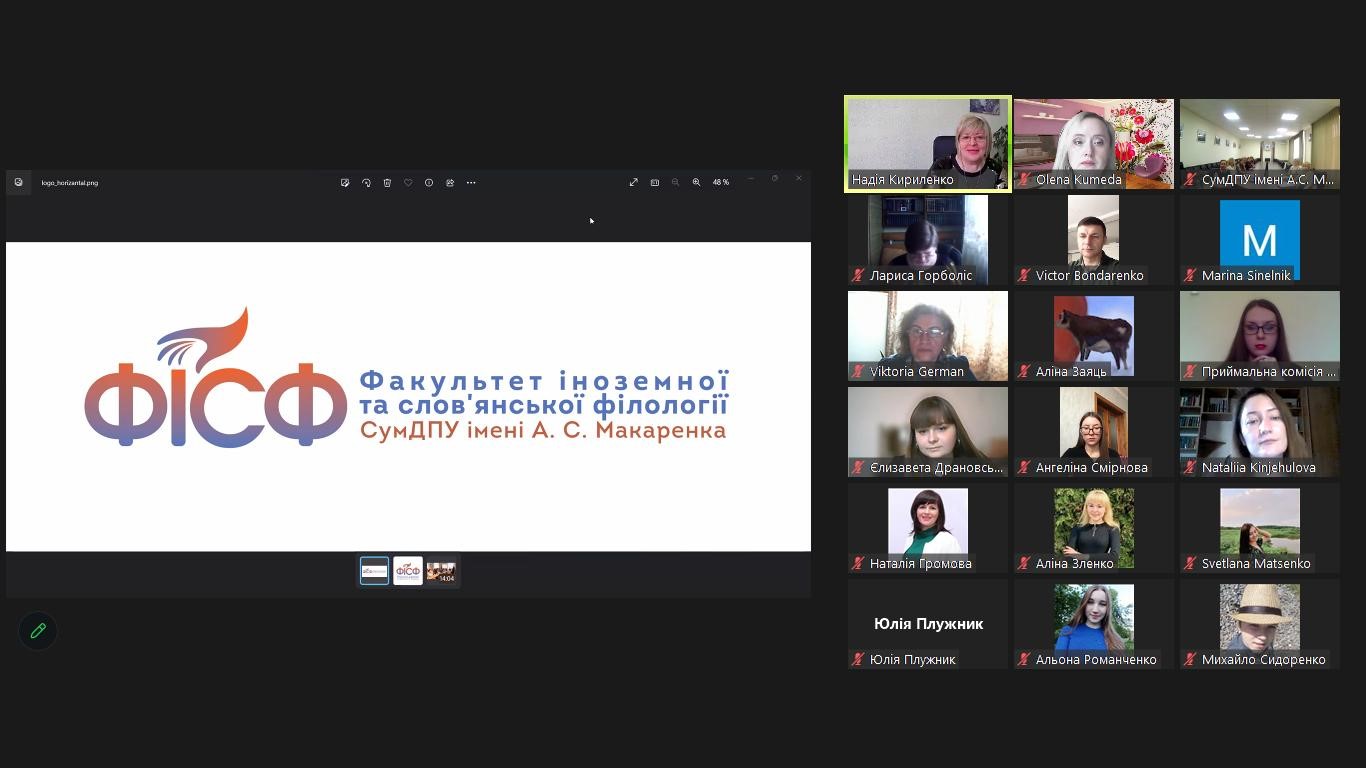Click the muted mic icon beside Svetlana Matsenko
The image size is (1366, 768).
[1190, 564]
